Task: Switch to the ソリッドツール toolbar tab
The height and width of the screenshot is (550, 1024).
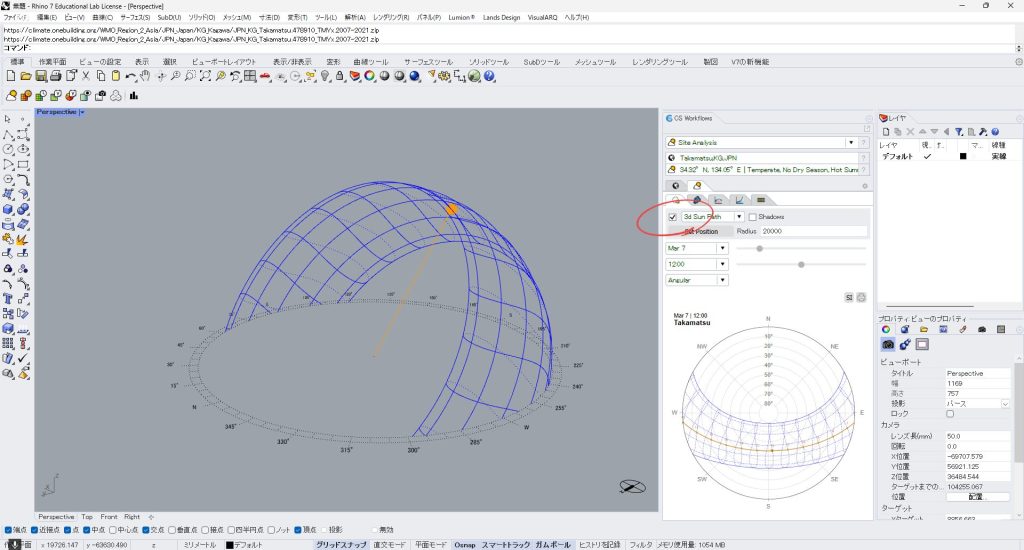Action: 488,62
